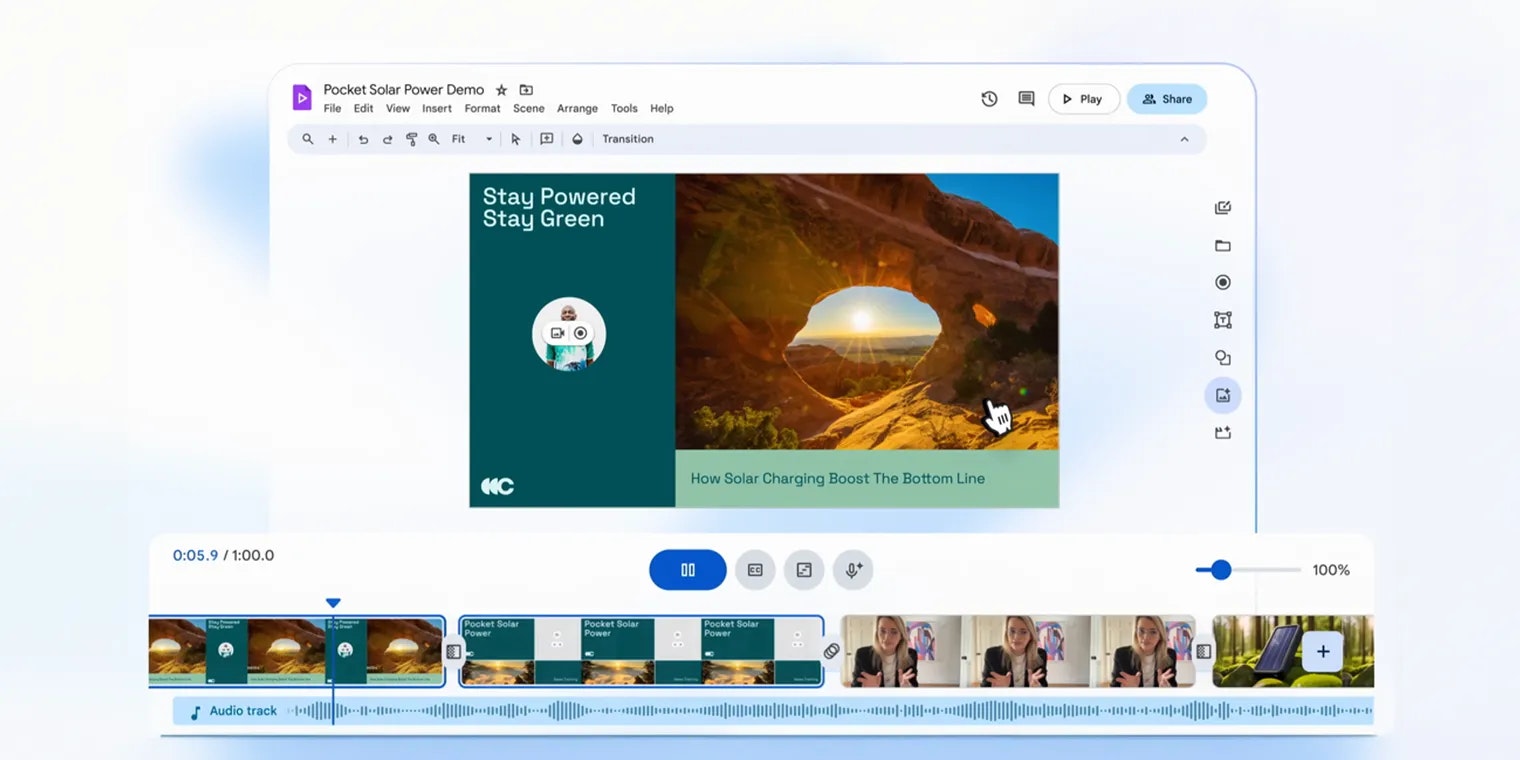Undo the last action

pyautogui.click(x=363, y=139)
